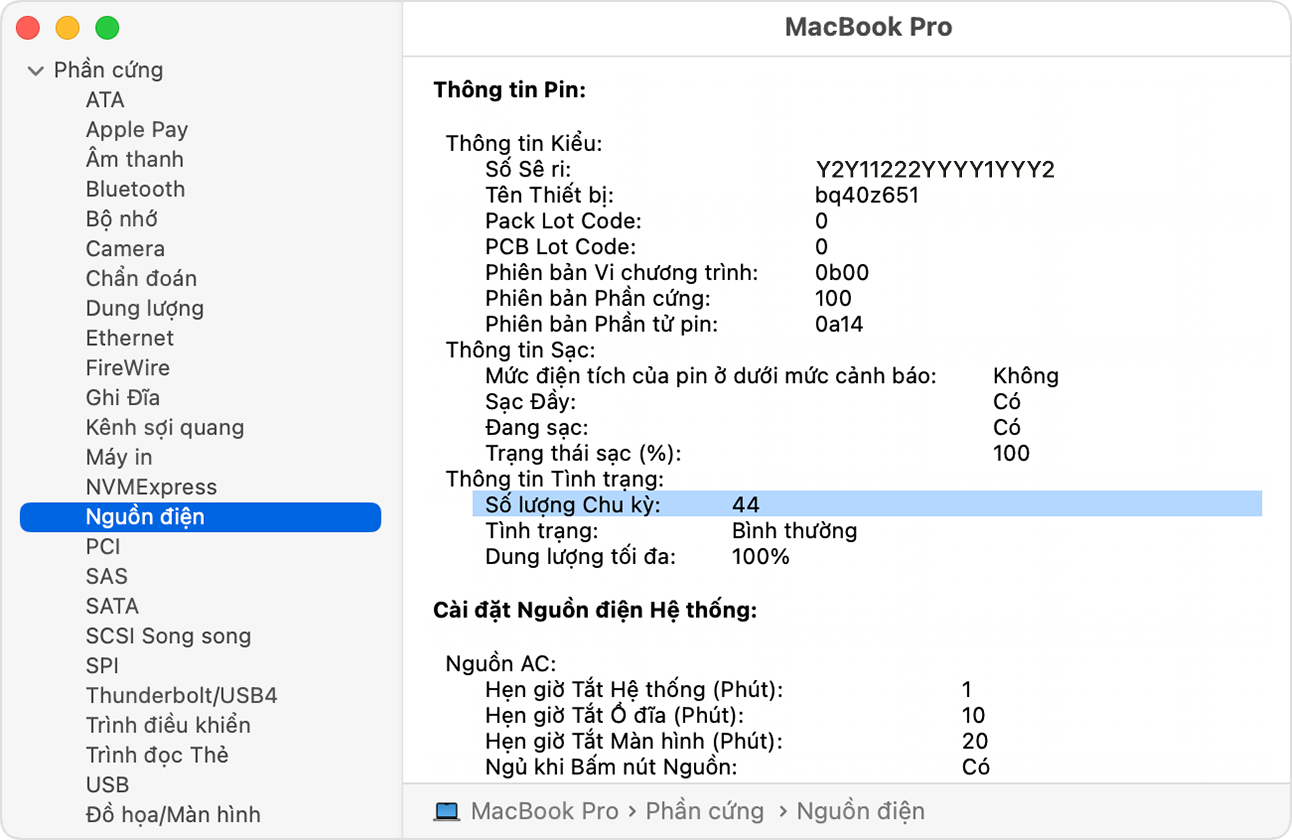The height and width of the screenshot is (840, 1292).
Task: Select the highlighted Nguồn điện sidebar item
Action: pos(200,517)
